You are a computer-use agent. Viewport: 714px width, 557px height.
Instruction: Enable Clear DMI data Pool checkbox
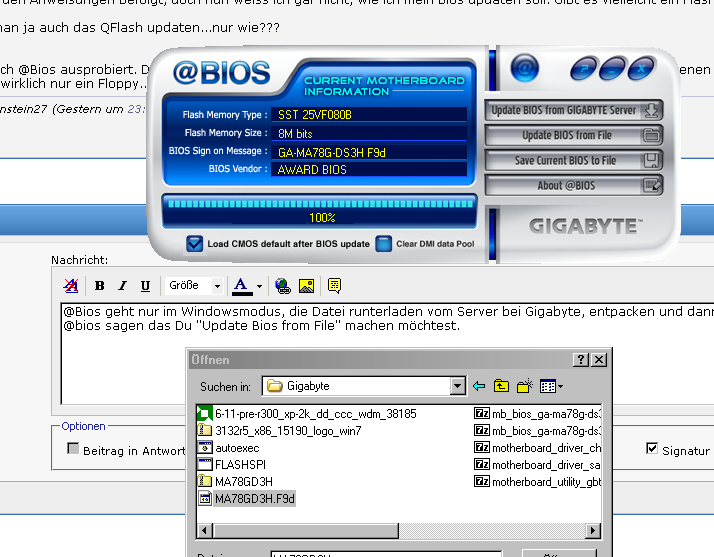click(383, 244)
